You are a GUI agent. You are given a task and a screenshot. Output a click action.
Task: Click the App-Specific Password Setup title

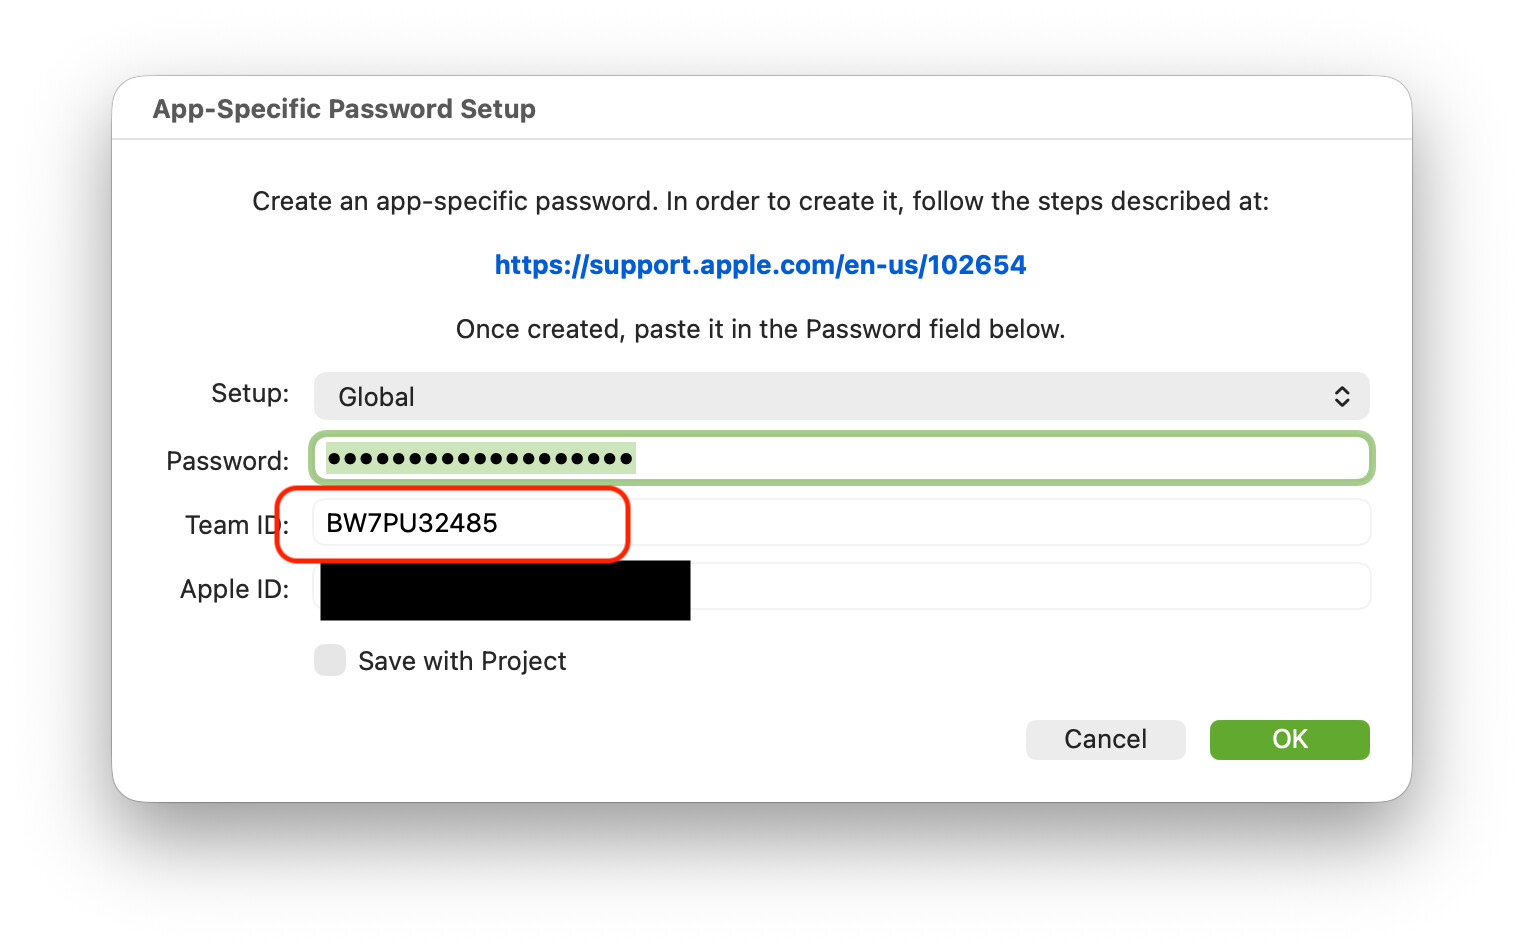344,109
